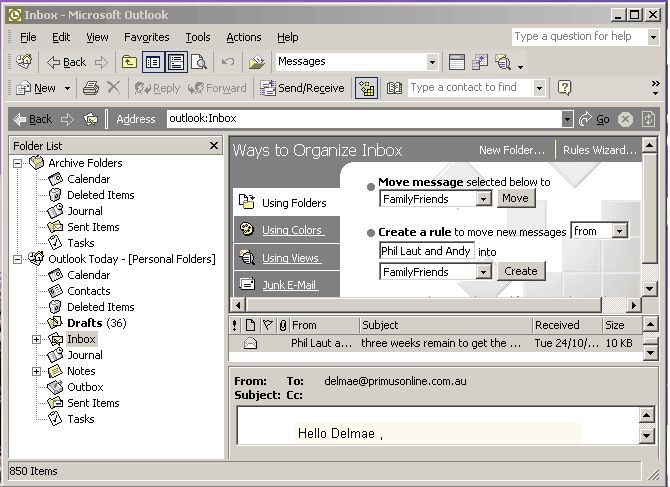This screenshot has width=670, height=487.
Task: Open the Tools menu
Action: coord(197,37)
